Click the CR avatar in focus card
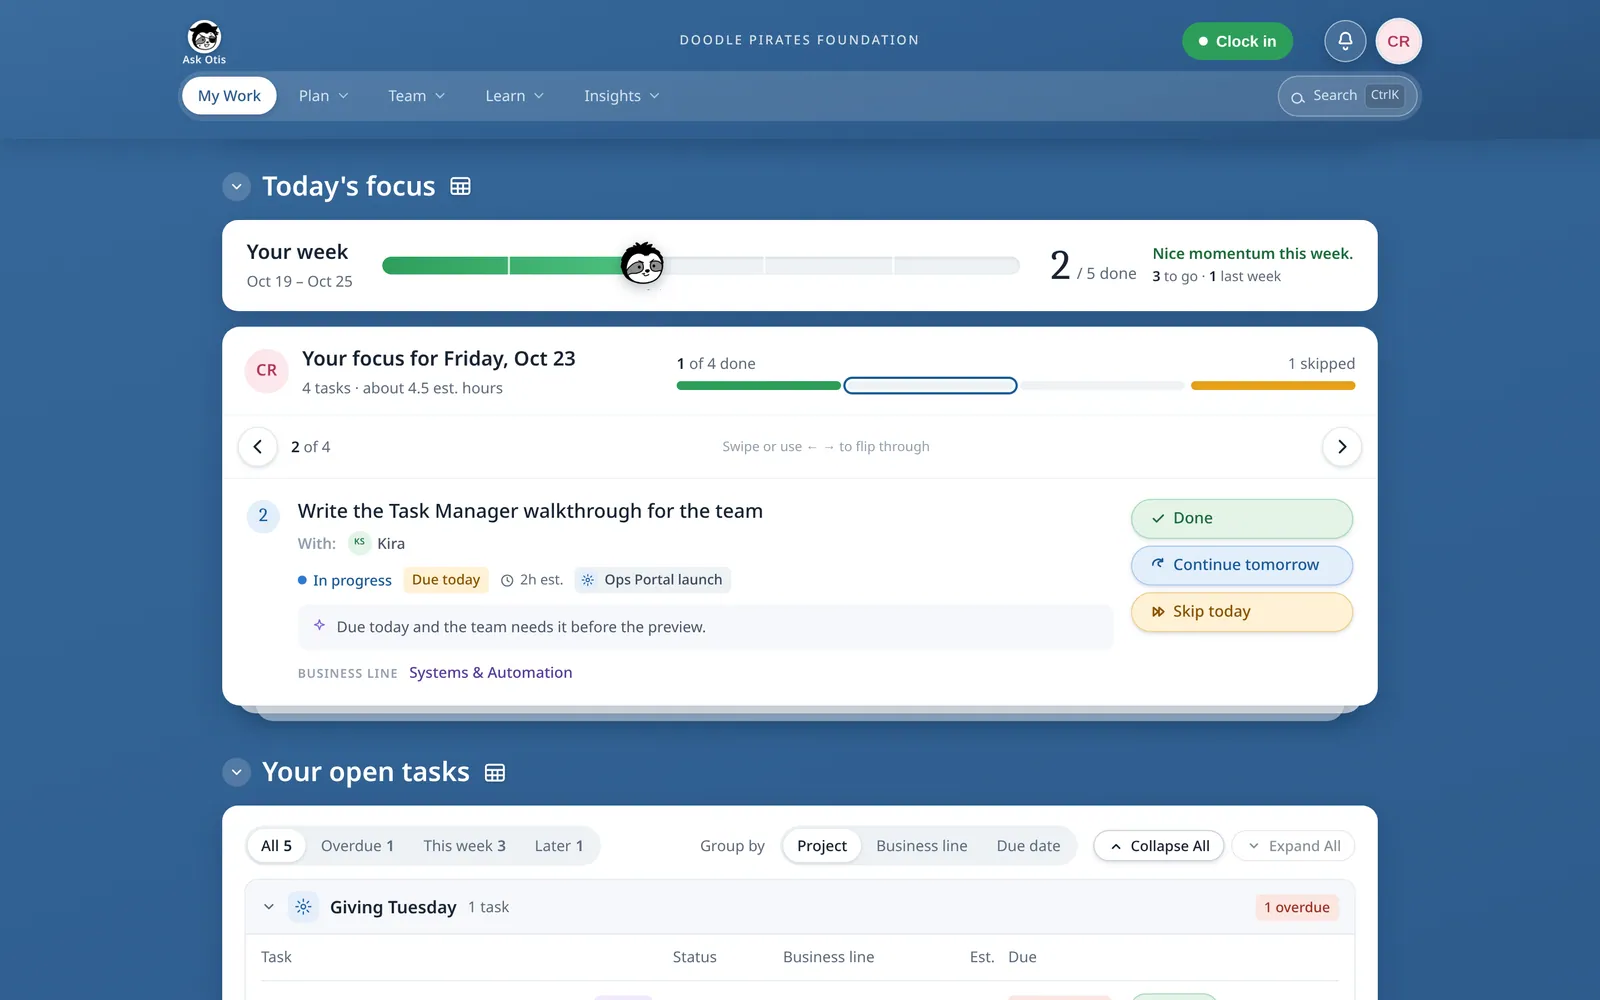This screenshot has width=1600, height=1000. click(x=267, y=371)
